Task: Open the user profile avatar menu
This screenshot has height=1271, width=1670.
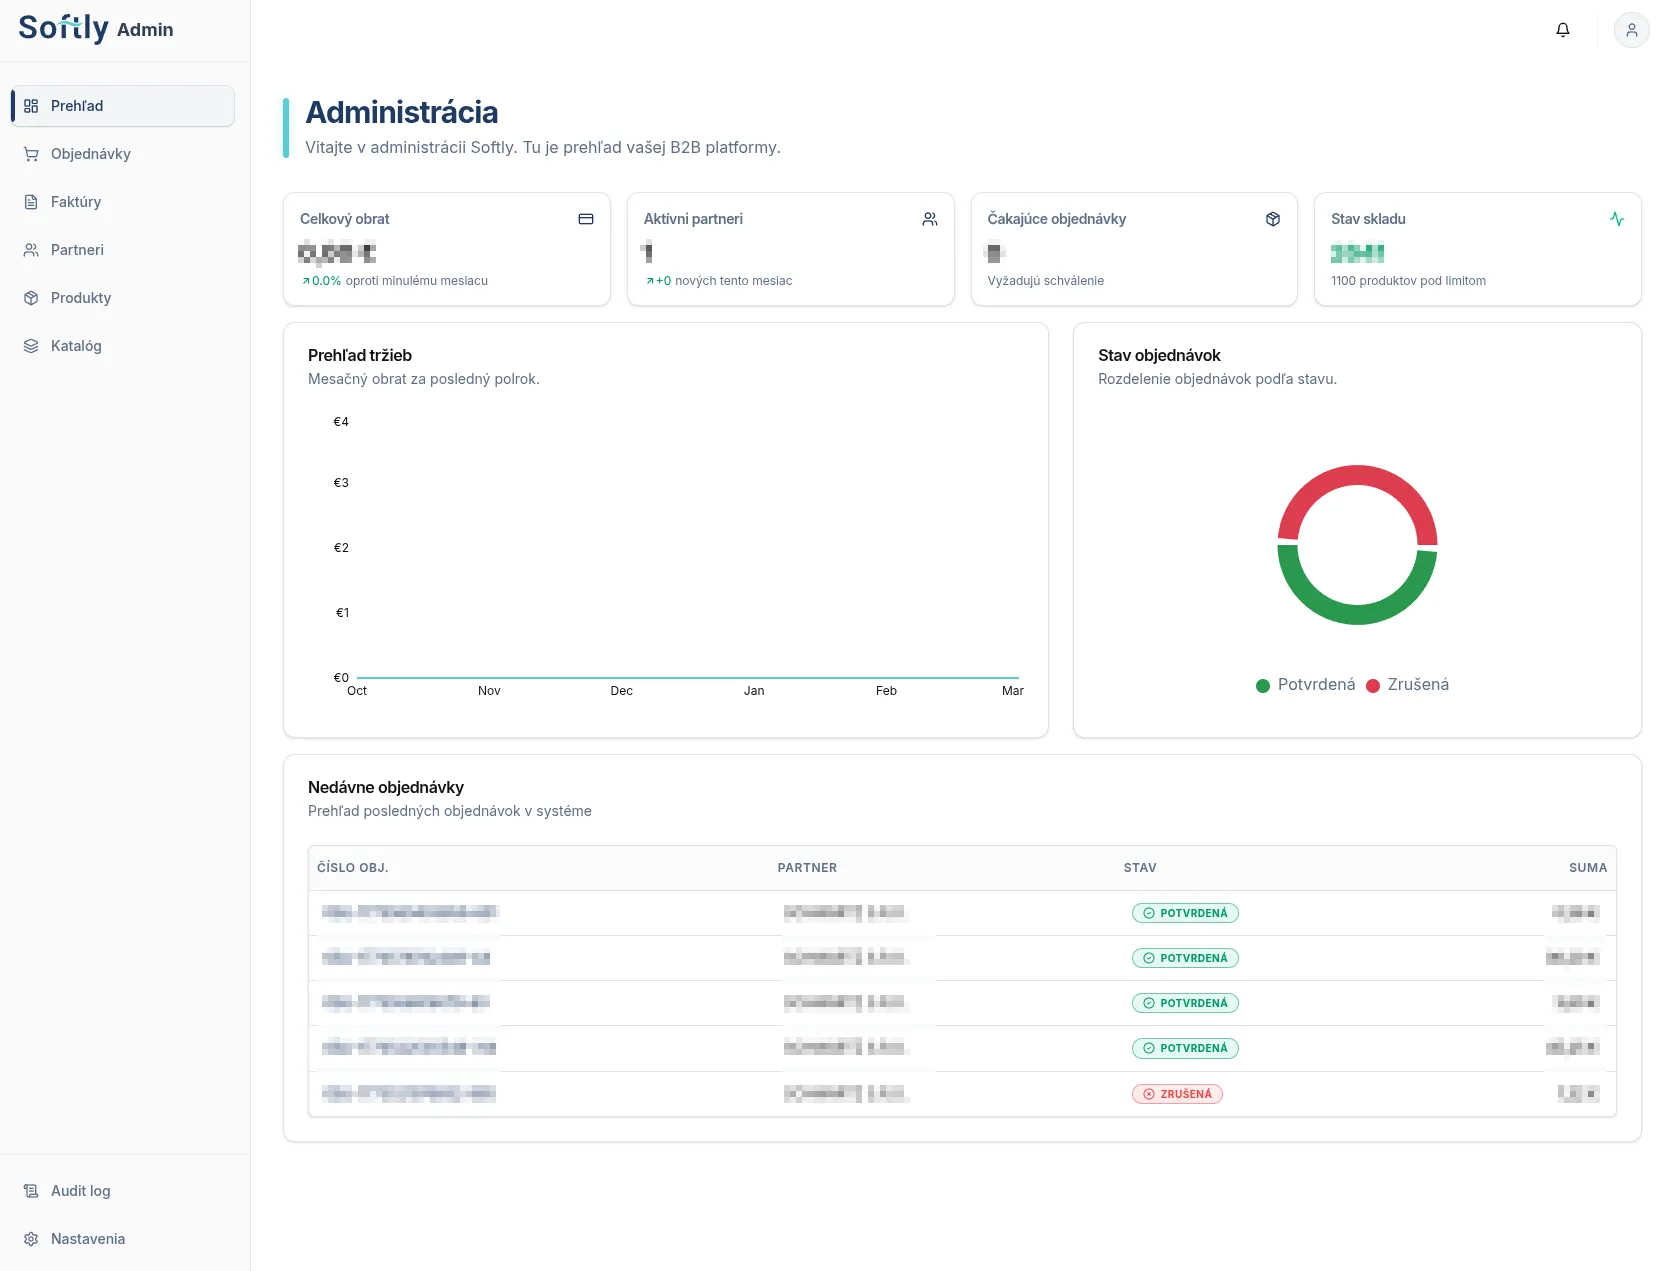Action: [1632, 30]
